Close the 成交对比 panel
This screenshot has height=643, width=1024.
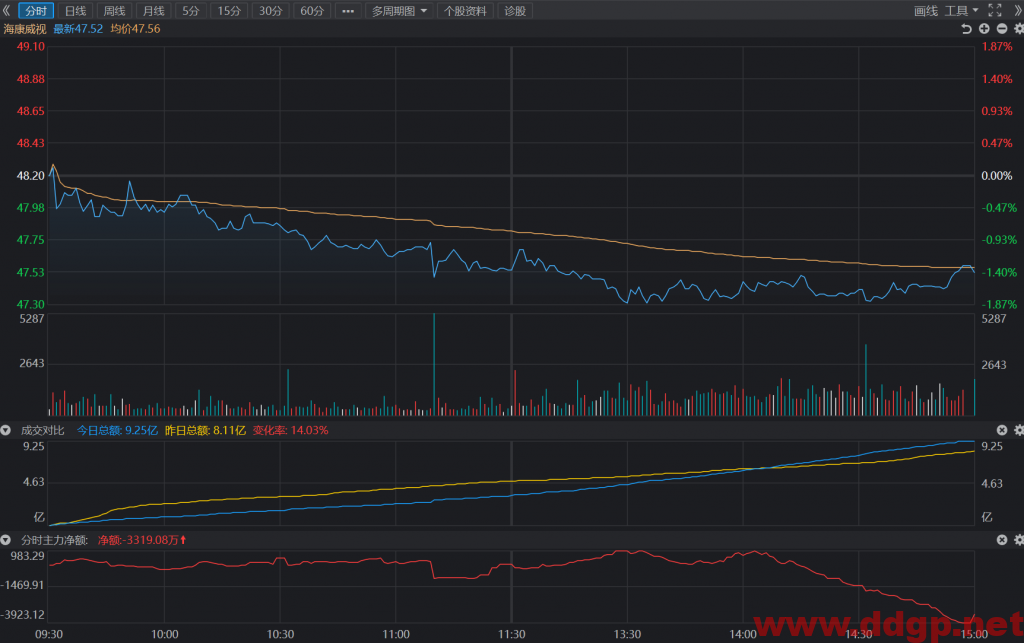coord(1002,430)
